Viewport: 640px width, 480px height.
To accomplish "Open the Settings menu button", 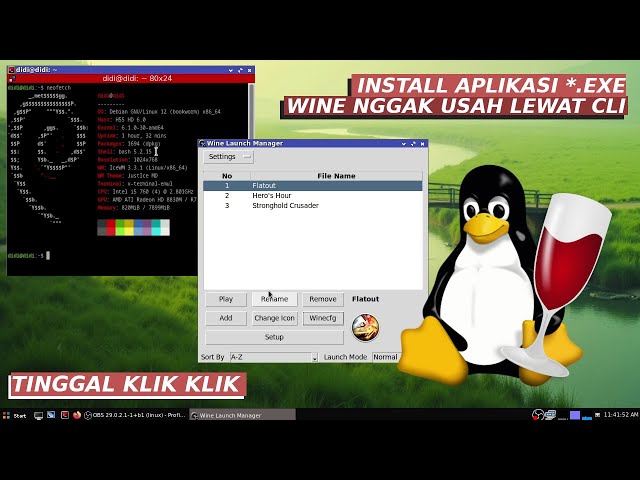I will [x=229, y=157].
